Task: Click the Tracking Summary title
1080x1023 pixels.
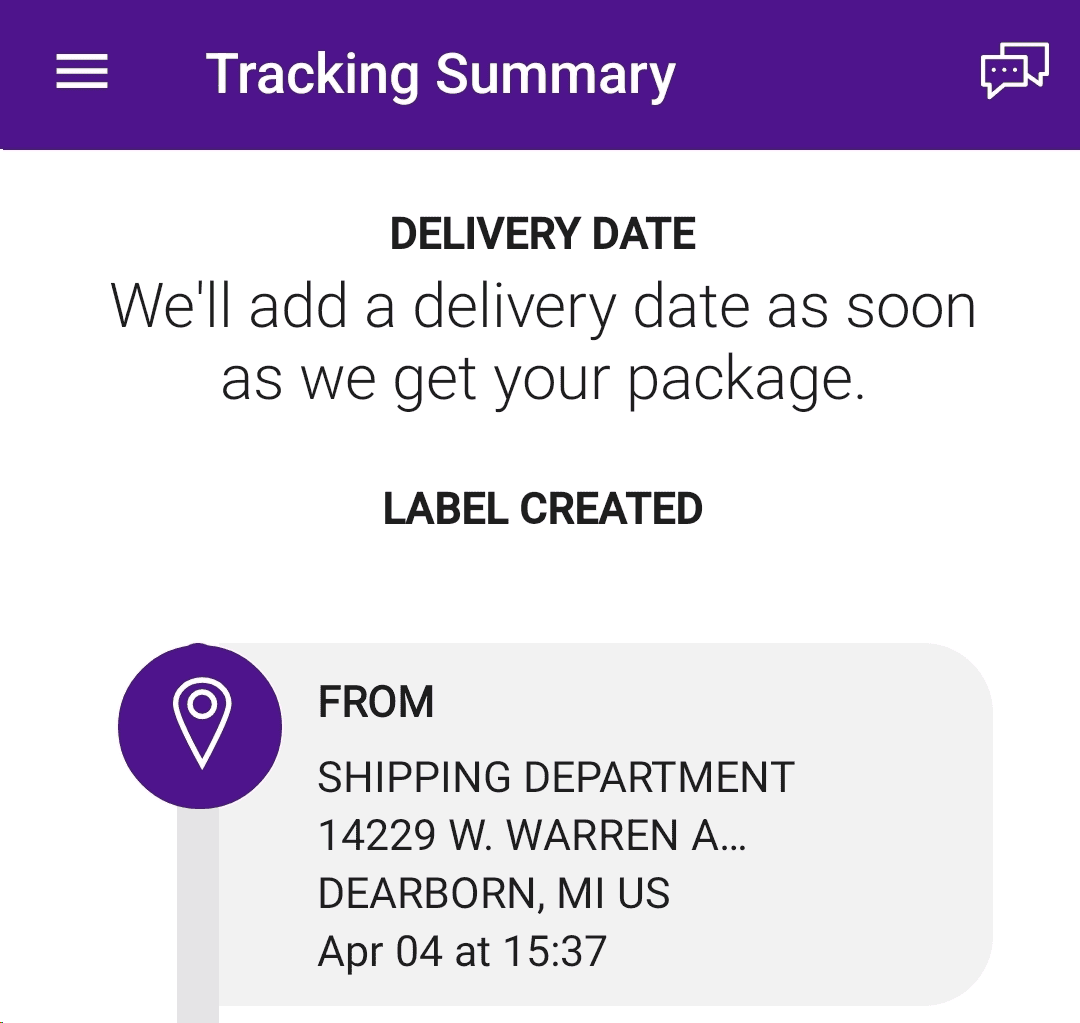Action: tap(440, 75)
